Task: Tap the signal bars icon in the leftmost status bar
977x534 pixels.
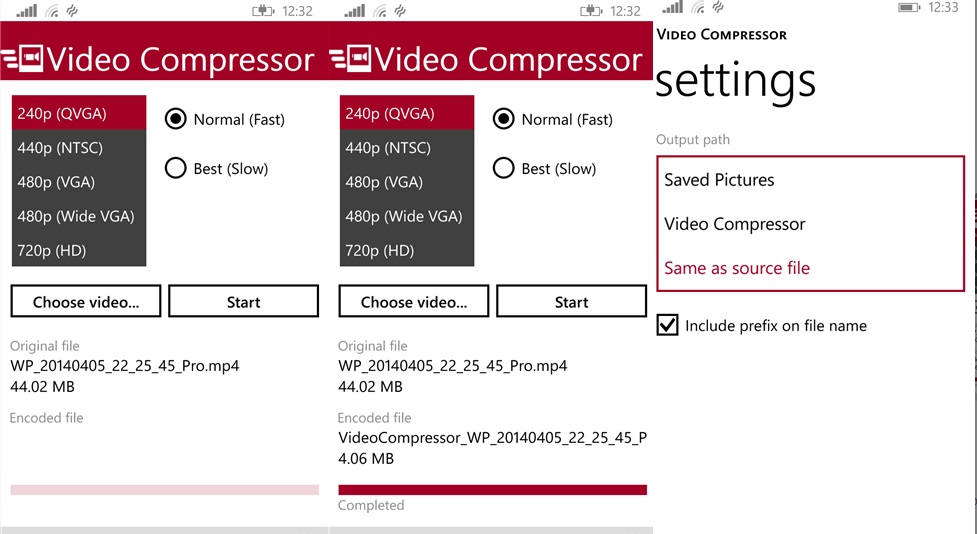Action: [27, 11]
